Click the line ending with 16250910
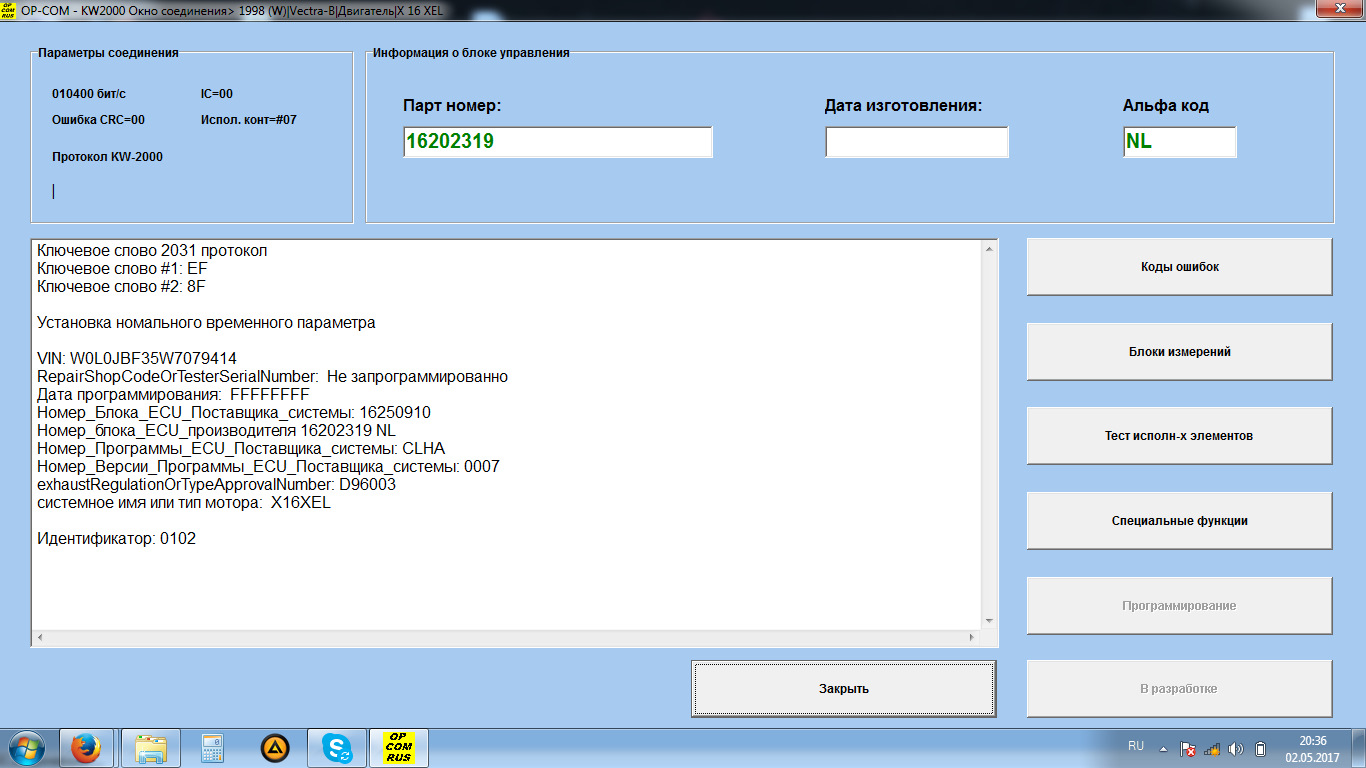Viewport: 1366px width, 768px height. 234,412
